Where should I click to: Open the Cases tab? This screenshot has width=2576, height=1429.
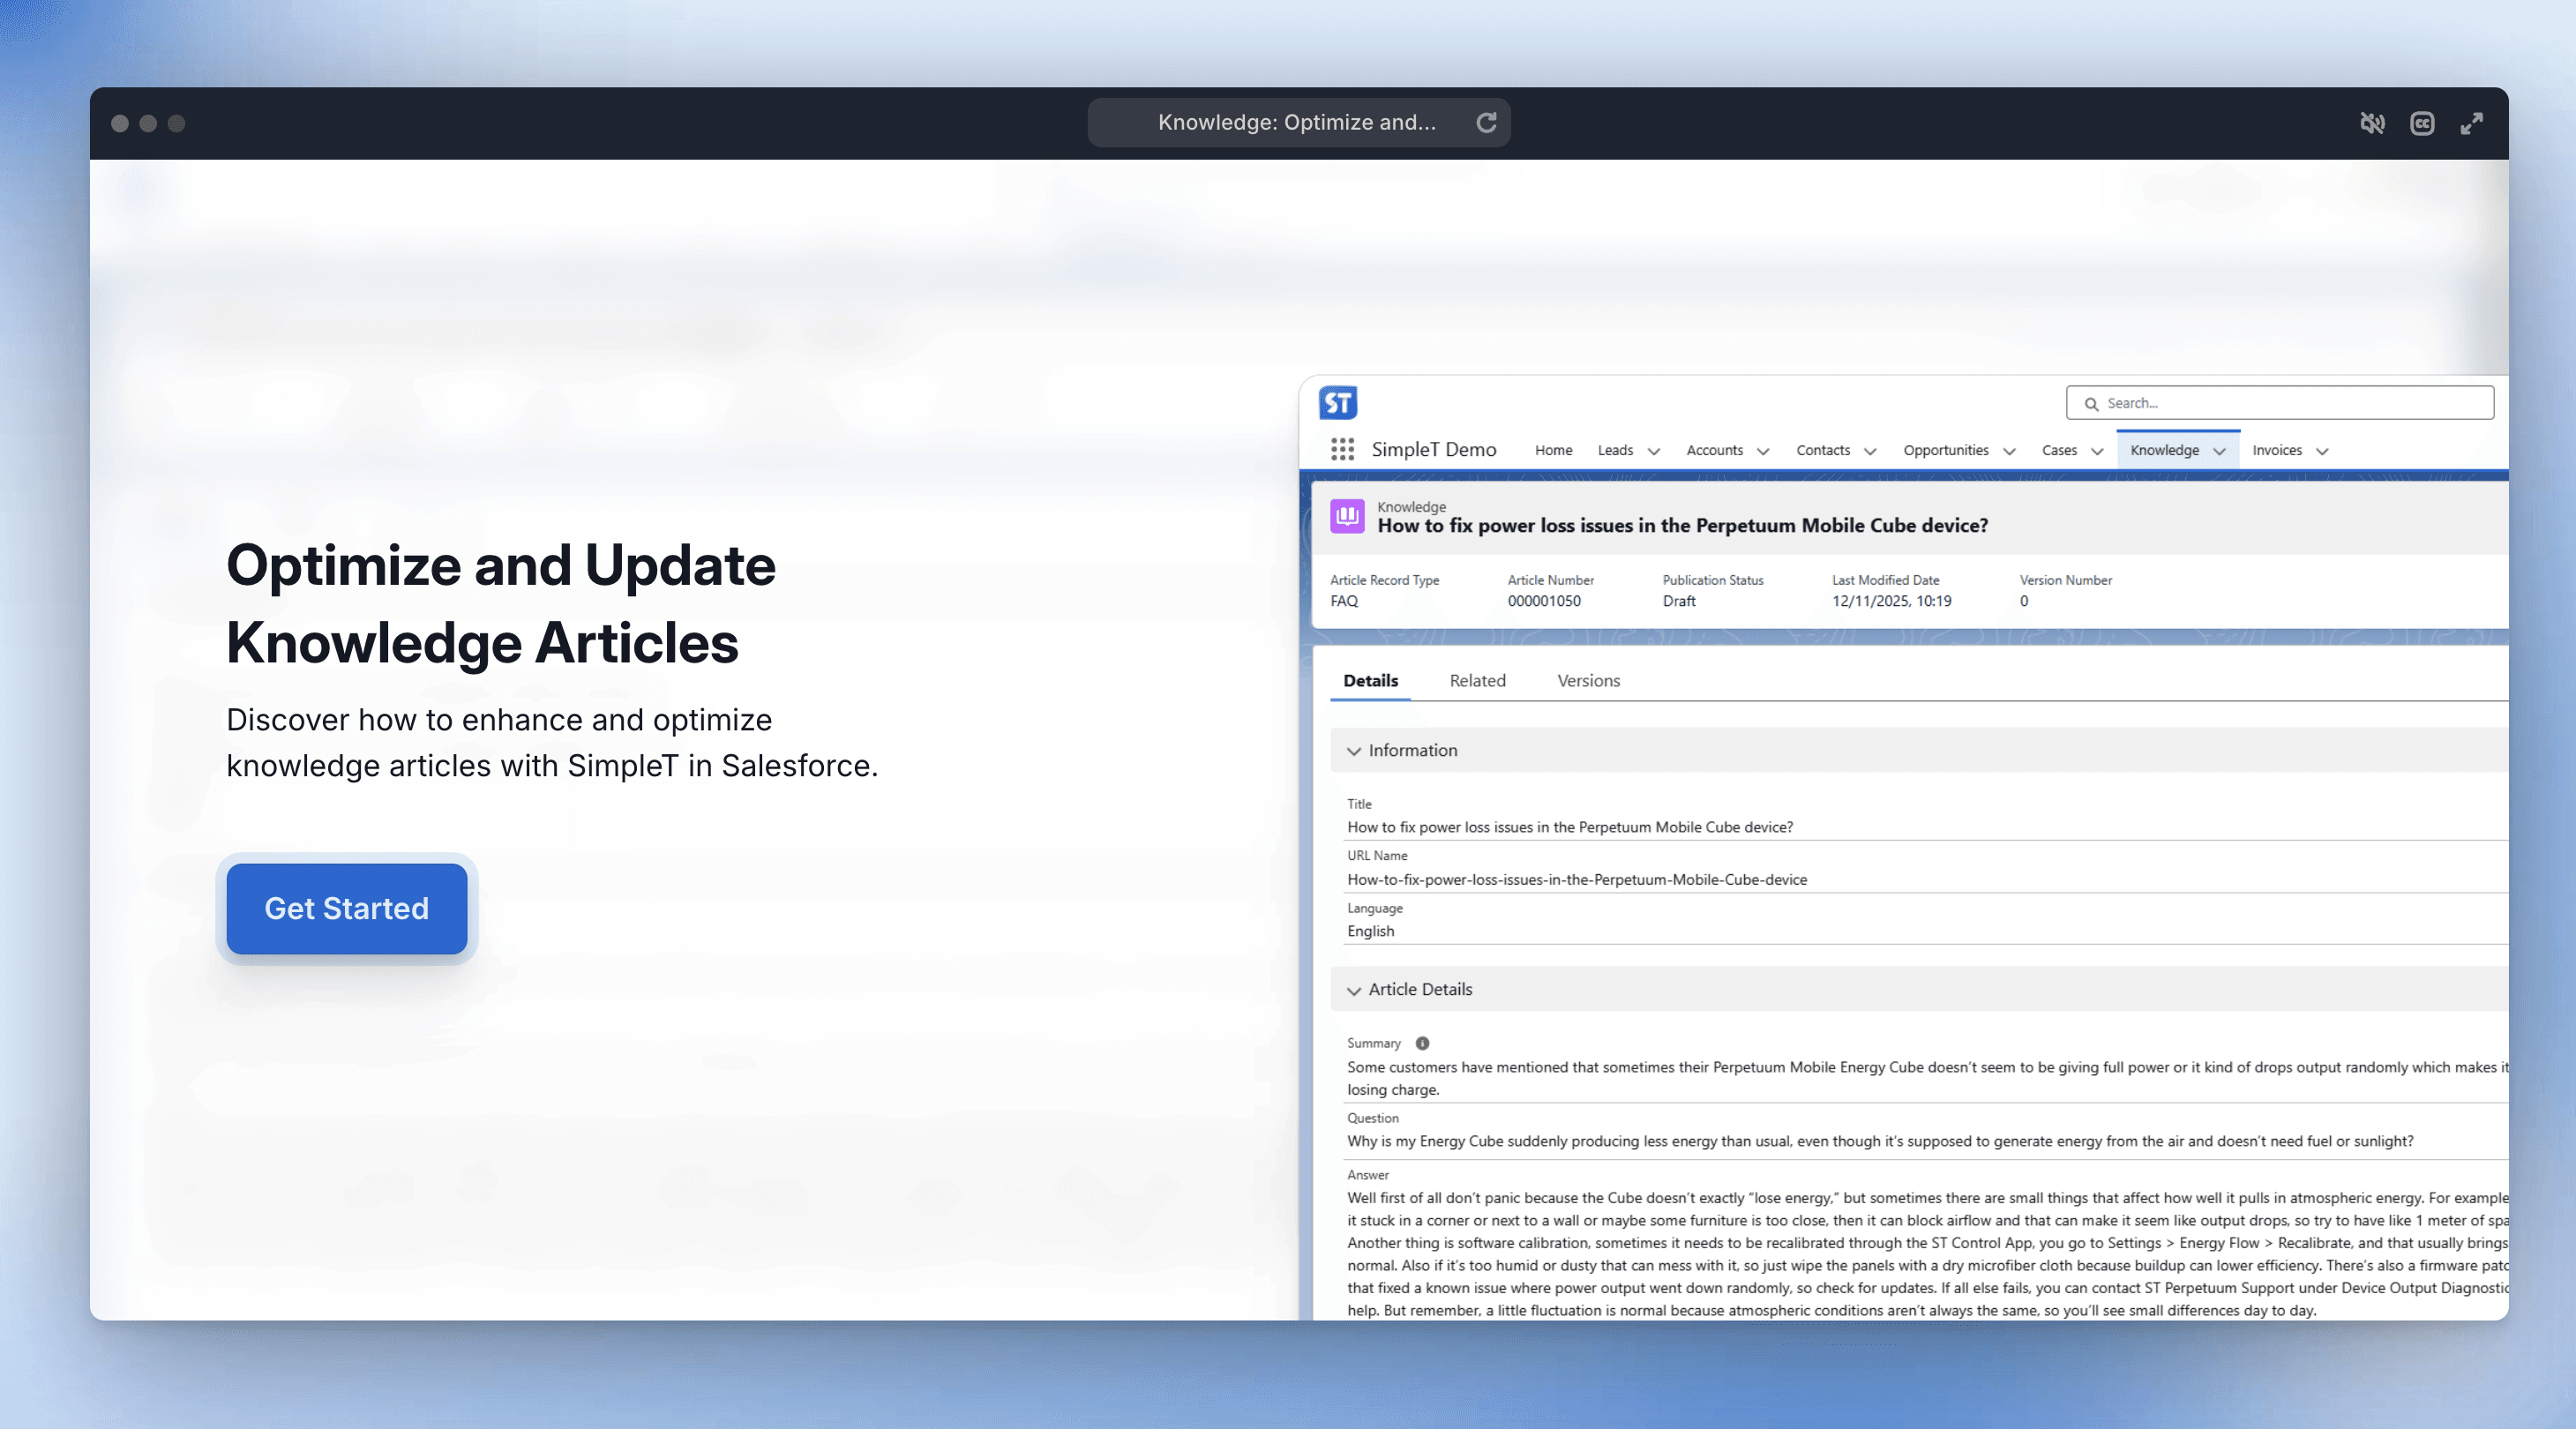[2059, 450]
